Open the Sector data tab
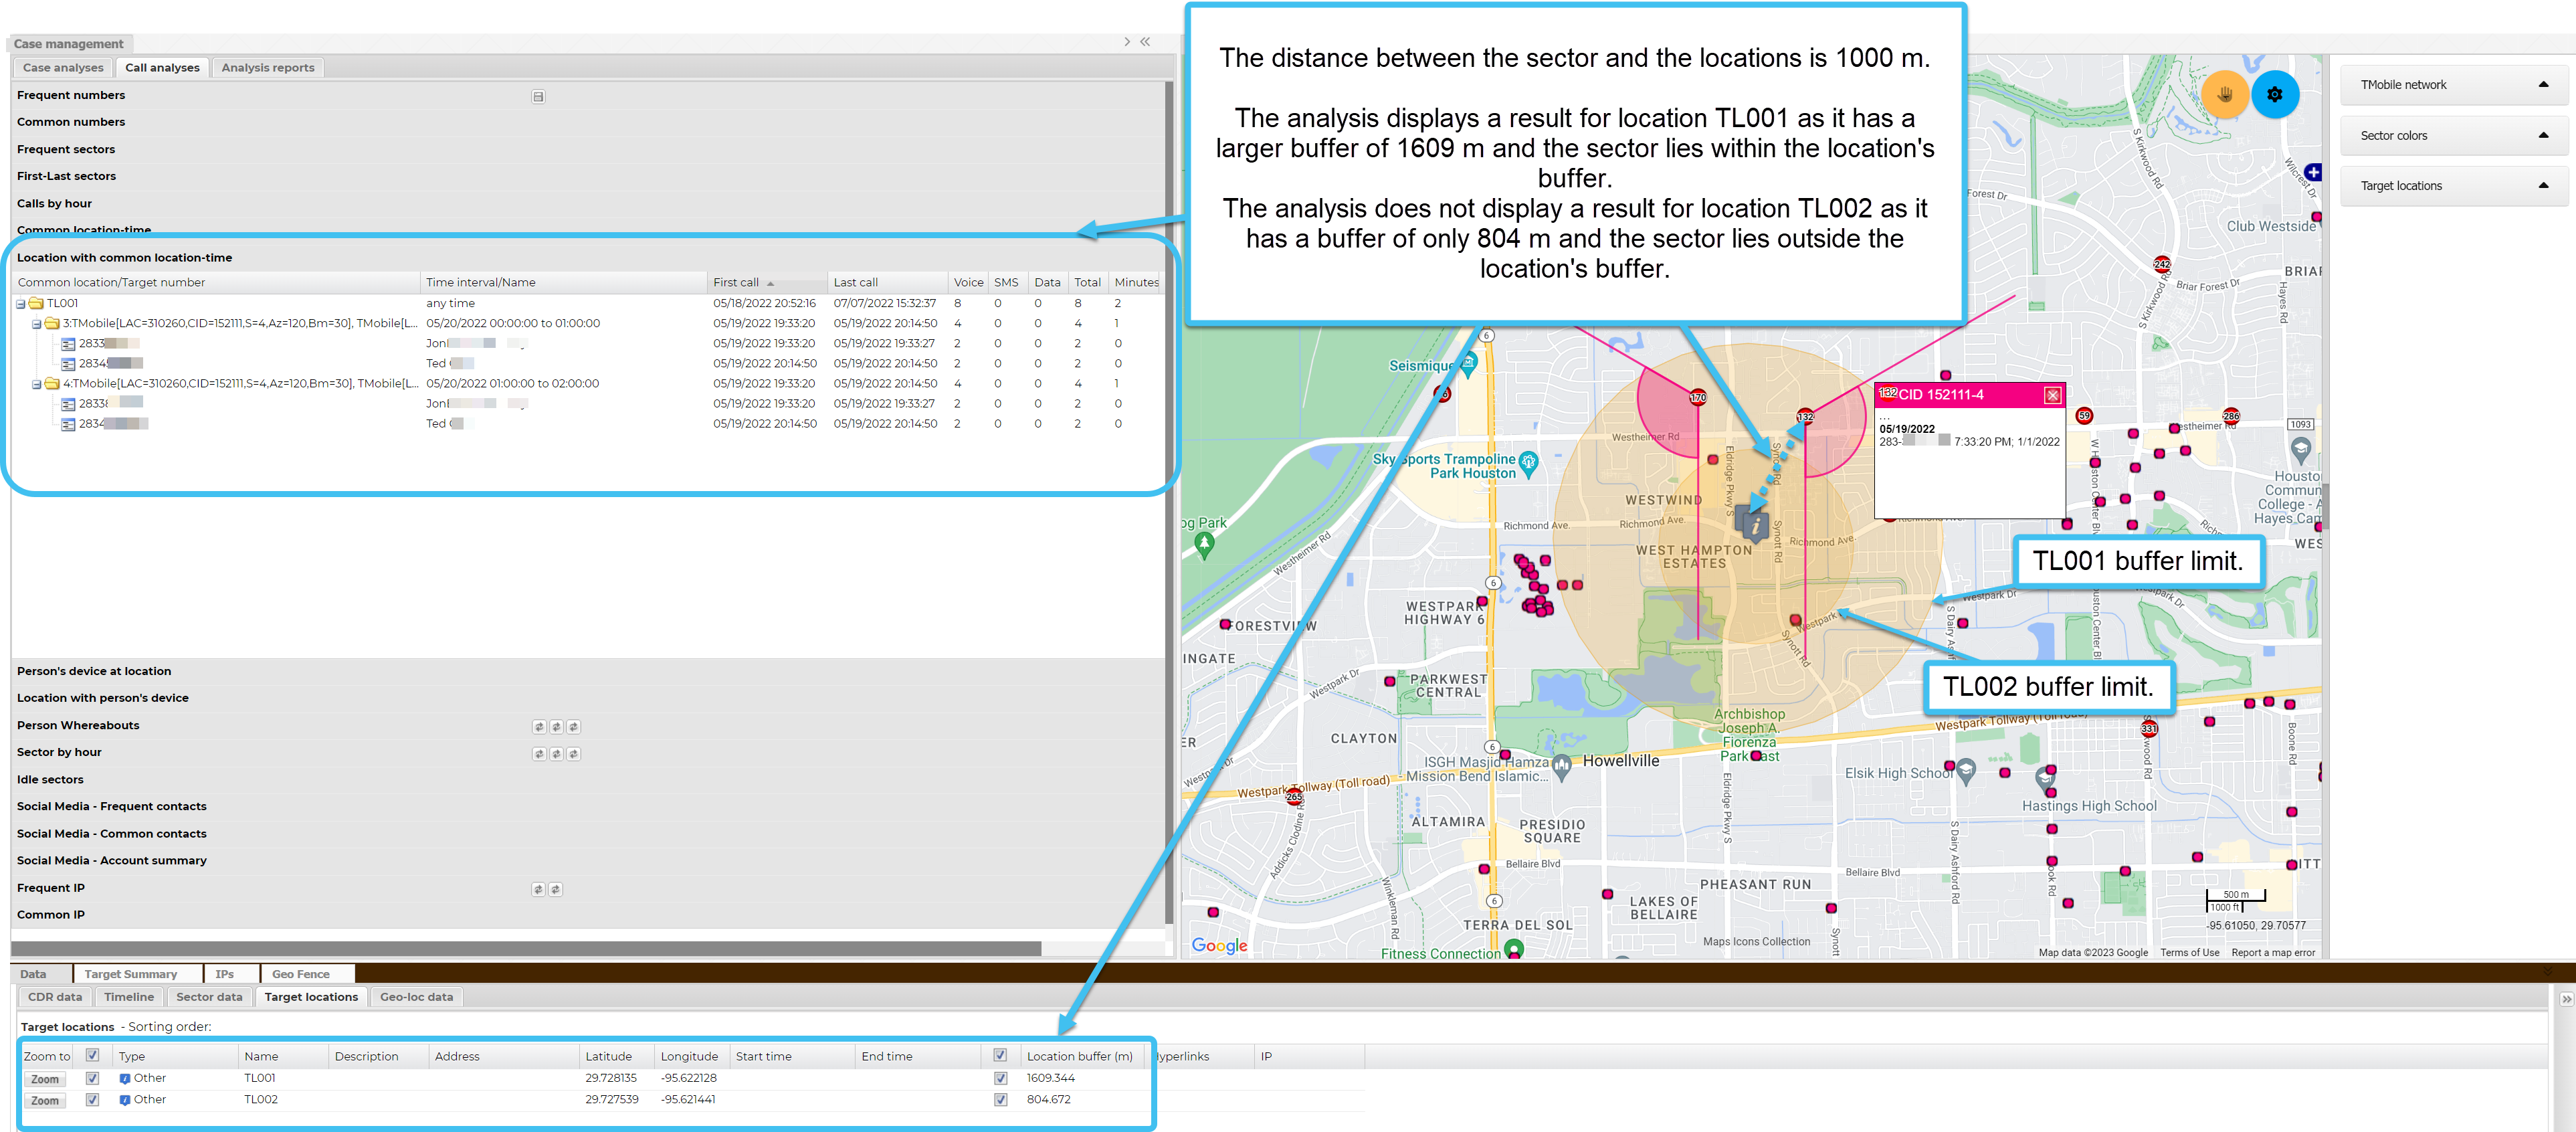The width and height of the screenshot is (2576, 1132). click(x=209, y=997)
